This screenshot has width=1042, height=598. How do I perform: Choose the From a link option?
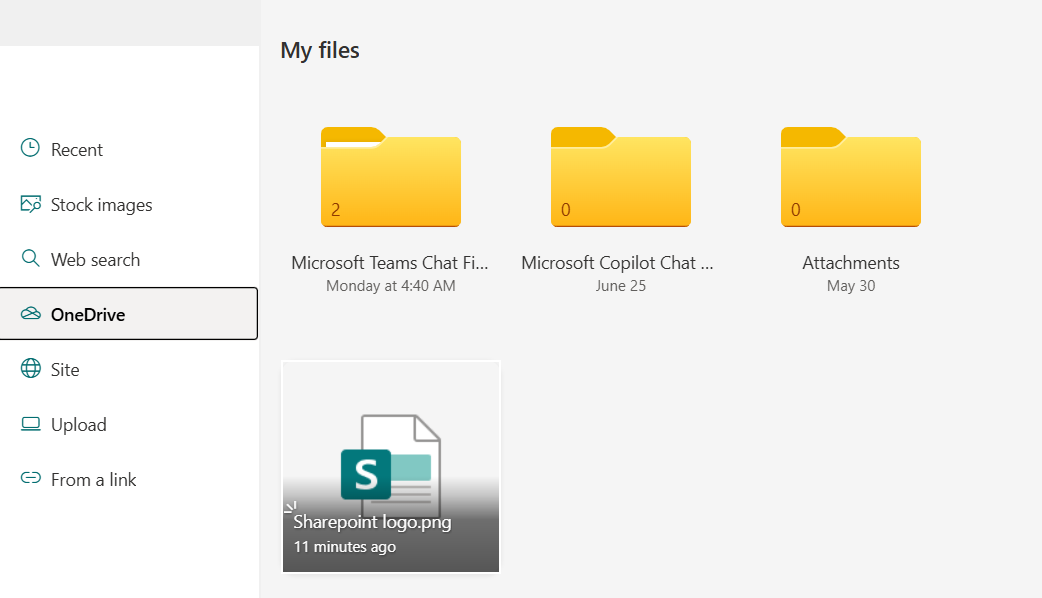(x=92, y=479)
